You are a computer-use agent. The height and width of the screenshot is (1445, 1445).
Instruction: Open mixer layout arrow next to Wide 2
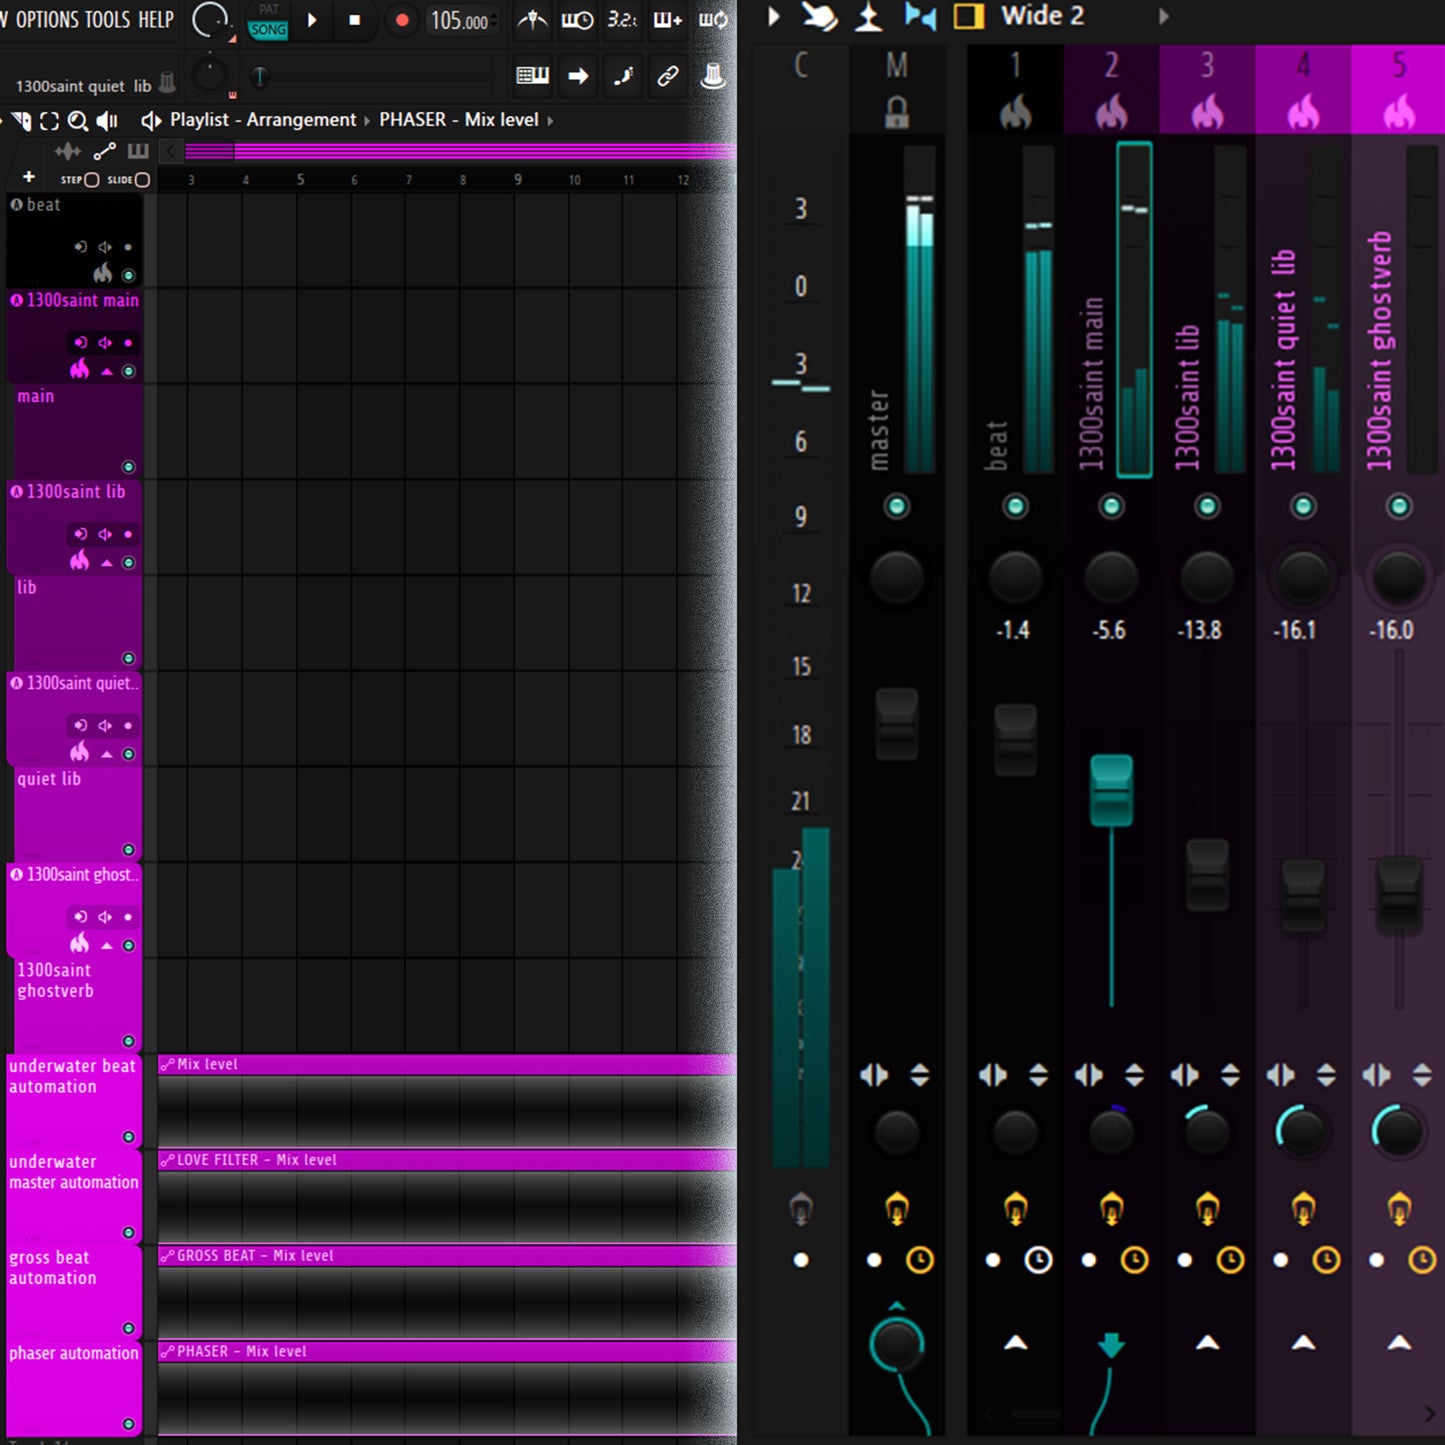(x=1163, y=17)
